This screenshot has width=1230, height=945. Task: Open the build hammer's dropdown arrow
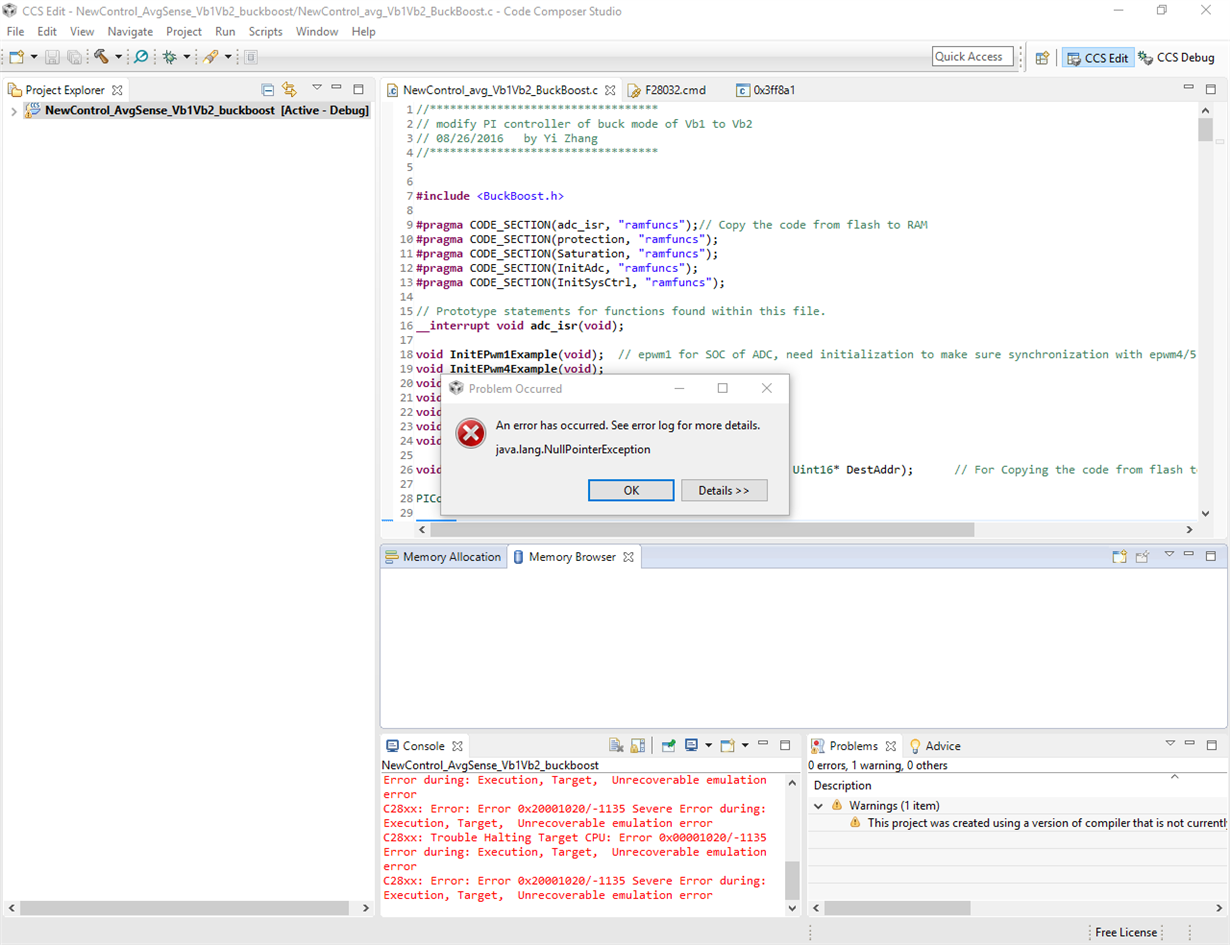pos(118,57)
